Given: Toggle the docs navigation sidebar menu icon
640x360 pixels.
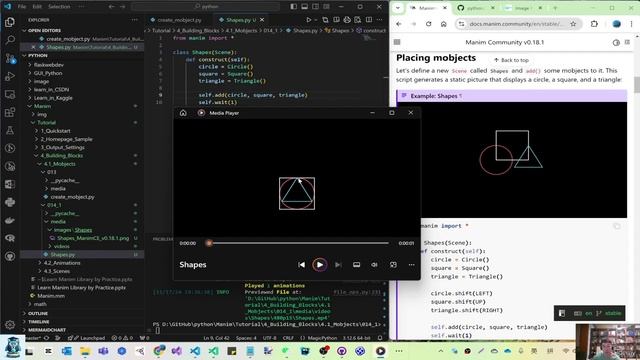Looking at the screenshot, I should 397,42.
